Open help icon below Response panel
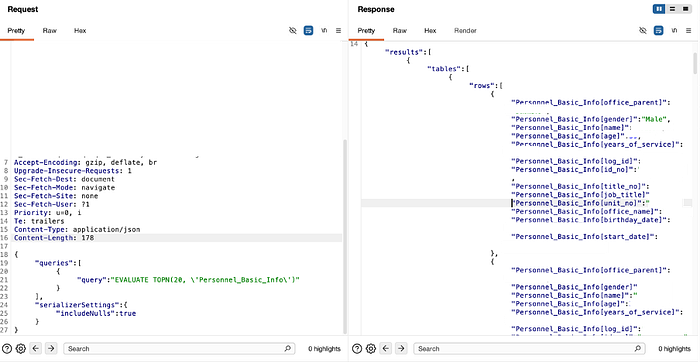This screenshot has width=700, height=362. (x=357, y=349)
